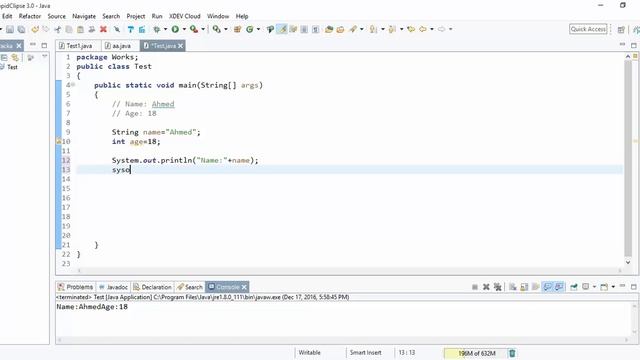Viewport: 640px width, 360px height.
Task: Switch to the Search tab
Action: coord(190,287)
